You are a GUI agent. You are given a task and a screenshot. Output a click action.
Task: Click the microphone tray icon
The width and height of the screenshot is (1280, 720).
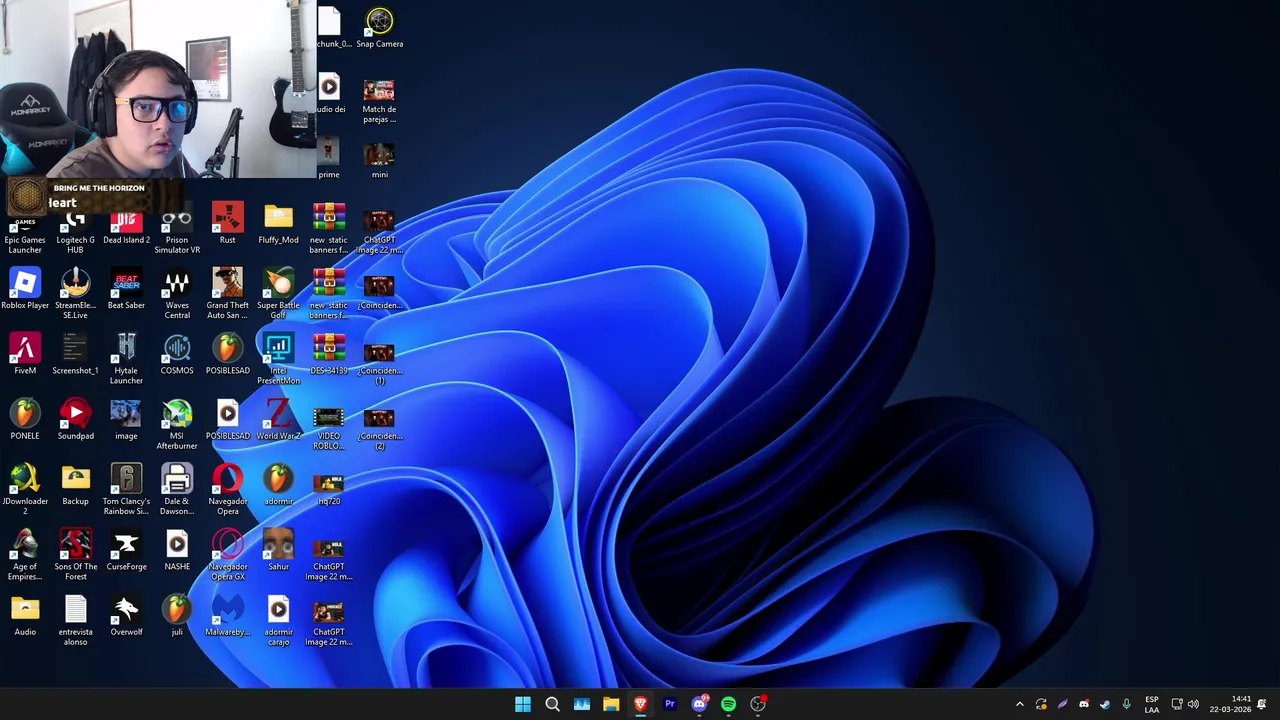tap(1126, 704)
